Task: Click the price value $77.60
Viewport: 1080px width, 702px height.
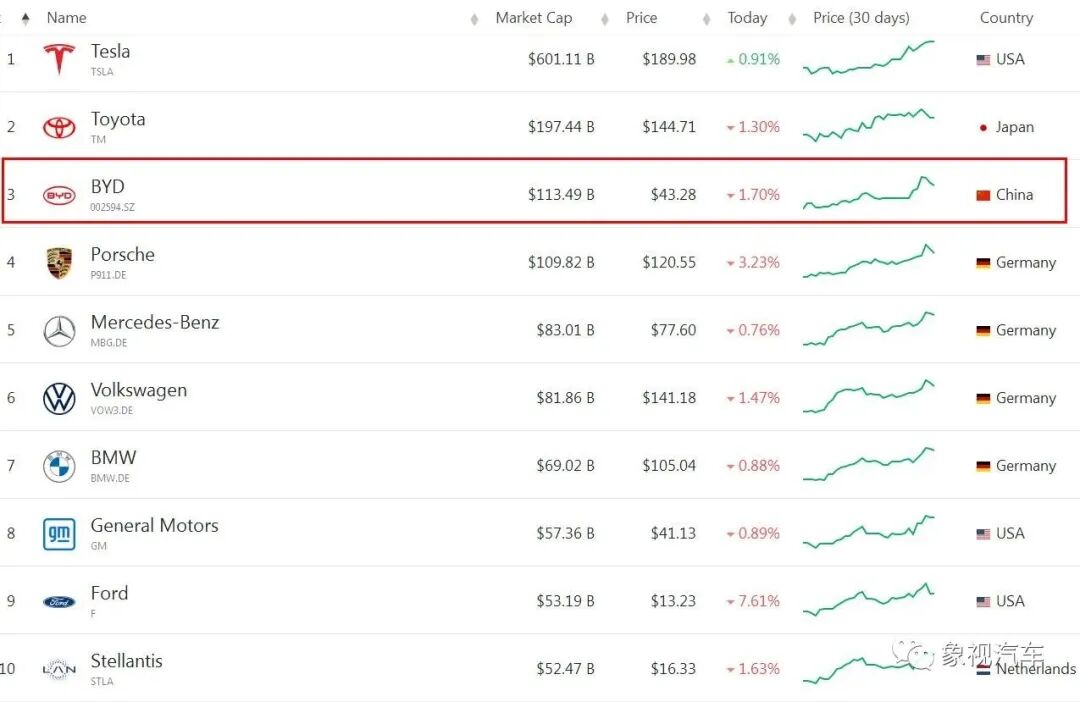Action: (x=673, y=331)
